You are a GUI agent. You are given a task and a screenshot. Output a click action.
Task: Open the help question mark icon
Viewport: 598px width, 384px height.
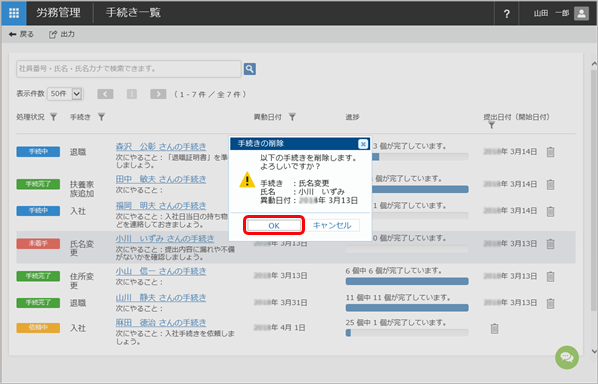click(x=506, y=14)
